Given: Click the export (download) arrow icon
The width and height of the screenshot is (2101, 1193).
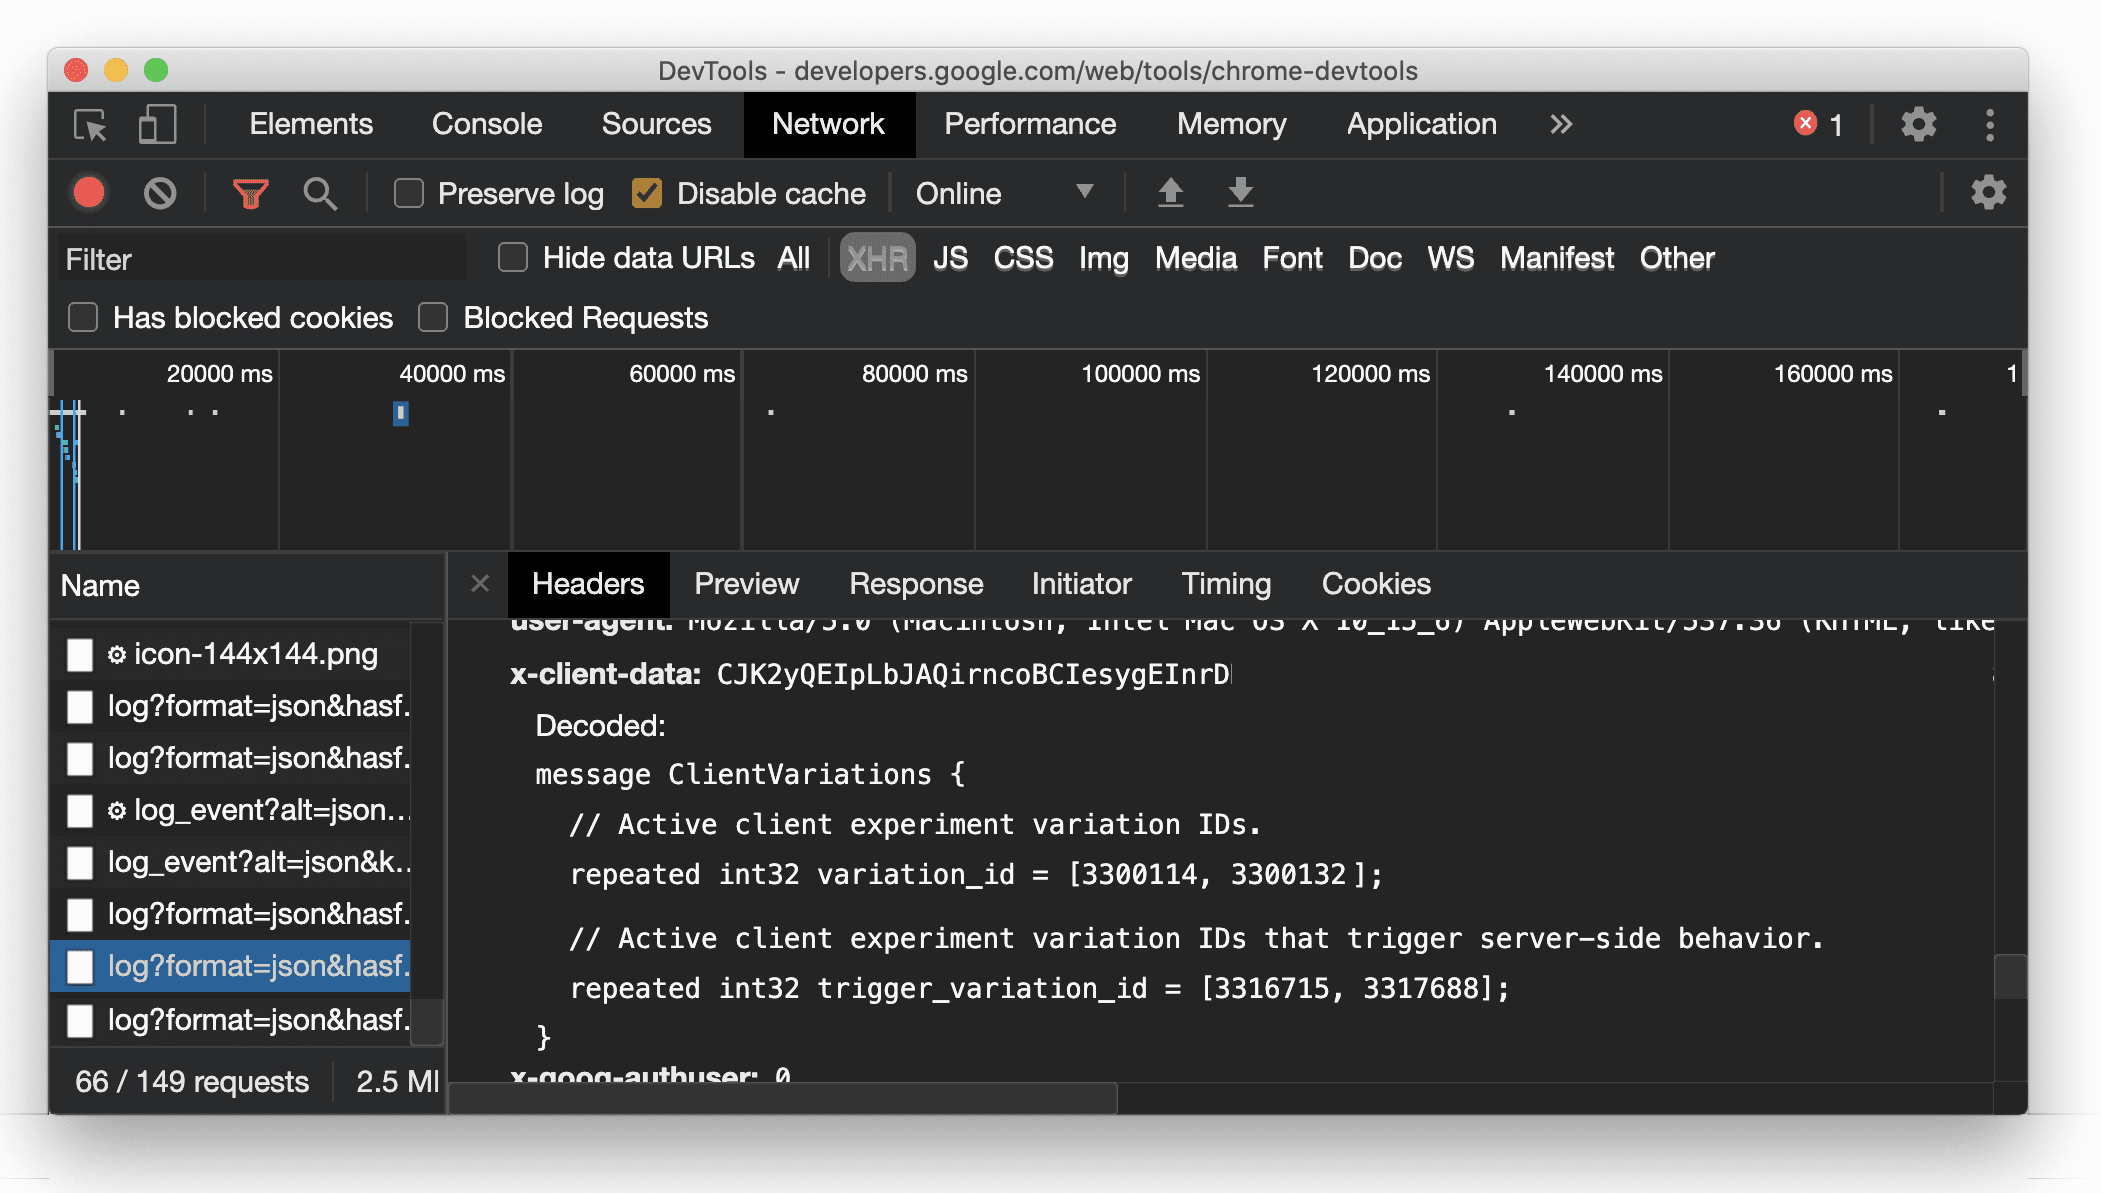Looking at the screenshot, I should [x=1237, y=193].
